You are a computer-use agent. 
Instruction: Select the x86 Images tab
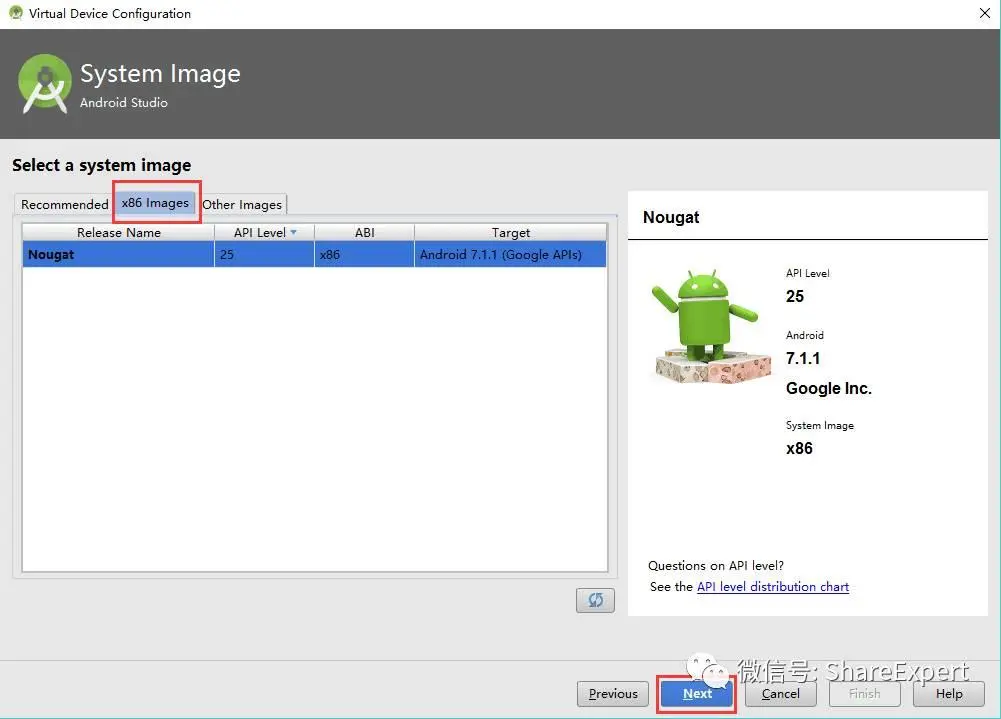click(155, 203)
